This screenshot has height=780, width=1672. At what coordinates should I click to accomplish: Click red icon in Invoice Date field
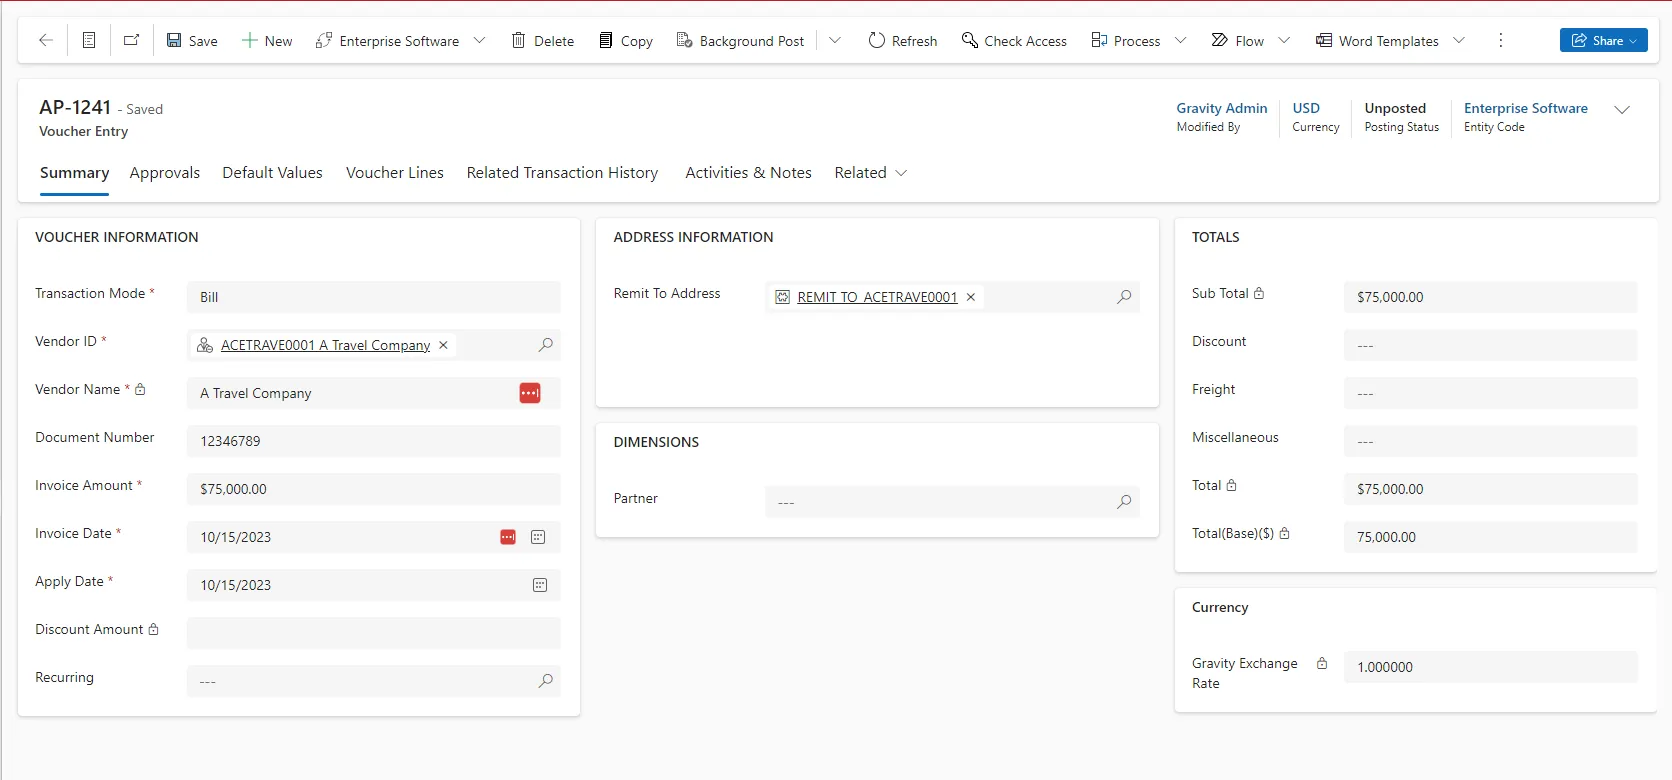click(x=508, y=537)
